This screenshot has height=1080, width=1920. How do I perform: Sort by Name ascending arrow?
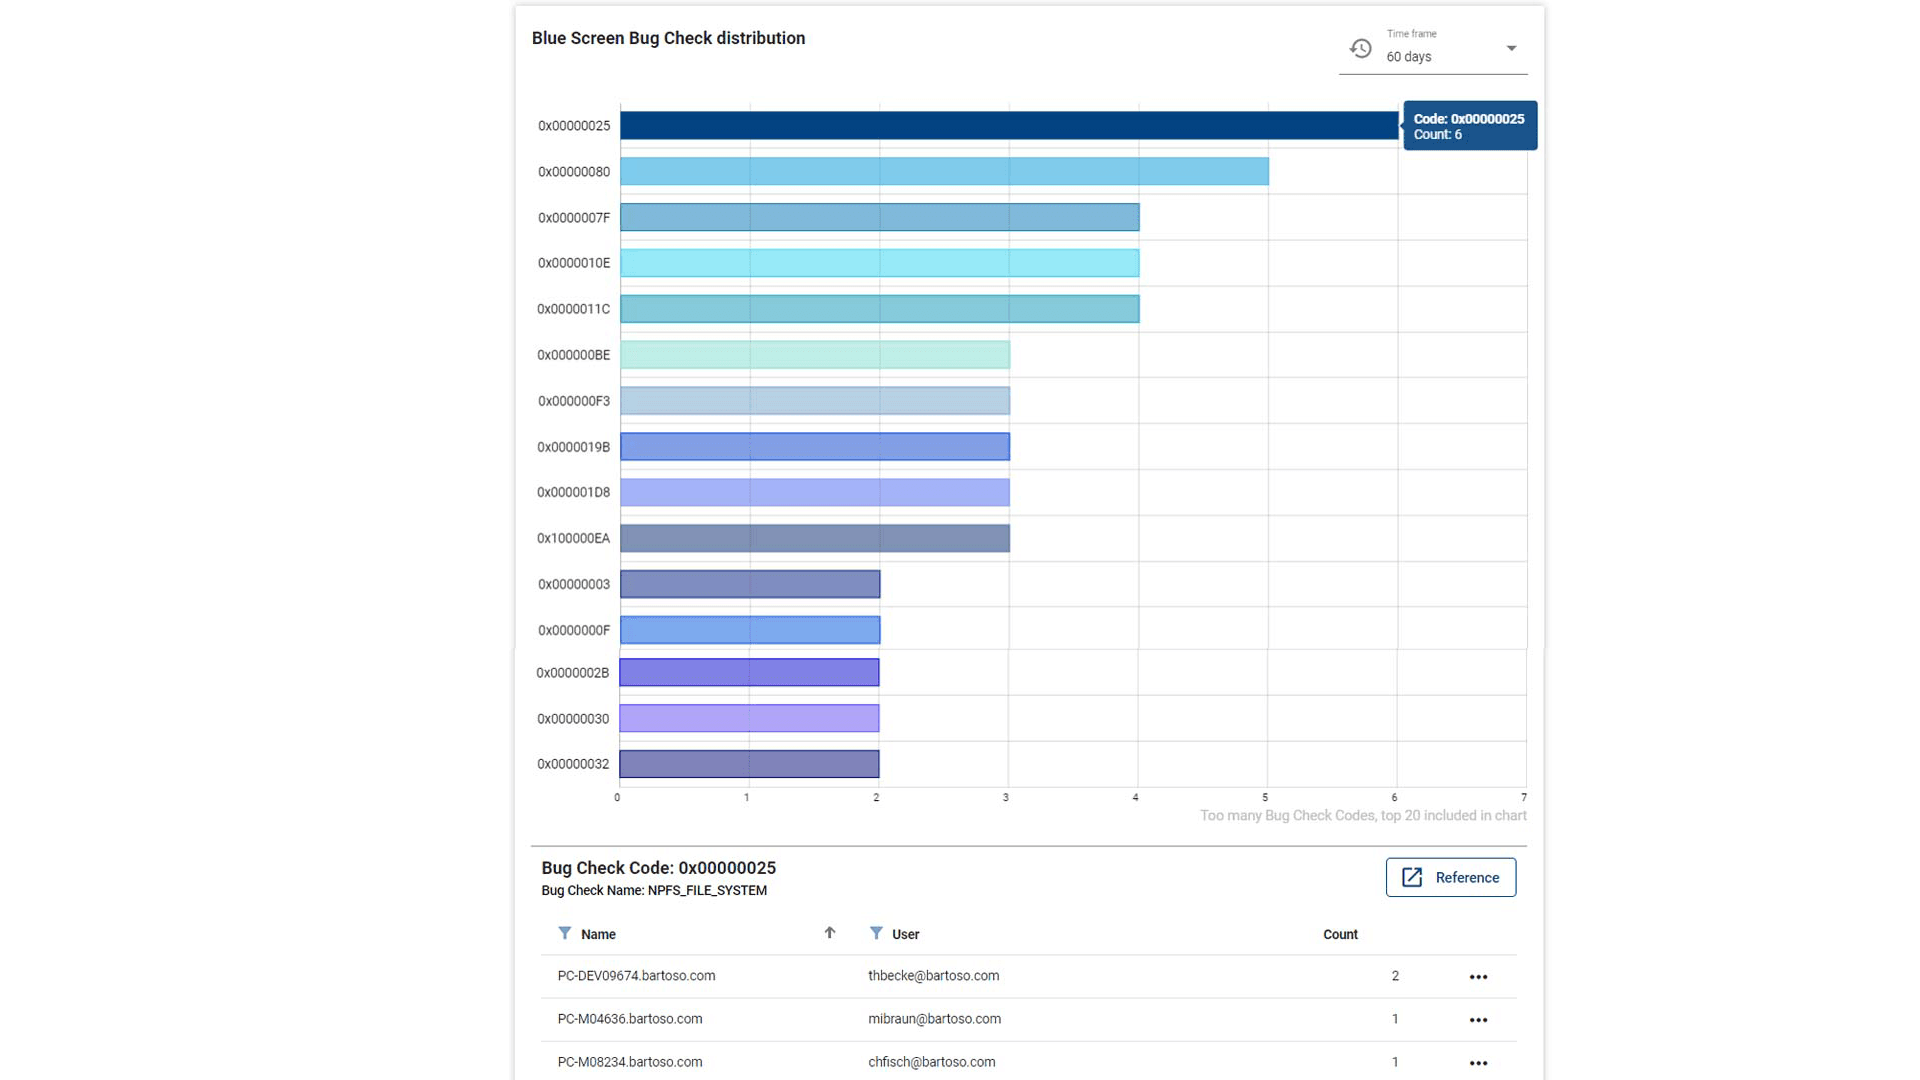point(829,933)
